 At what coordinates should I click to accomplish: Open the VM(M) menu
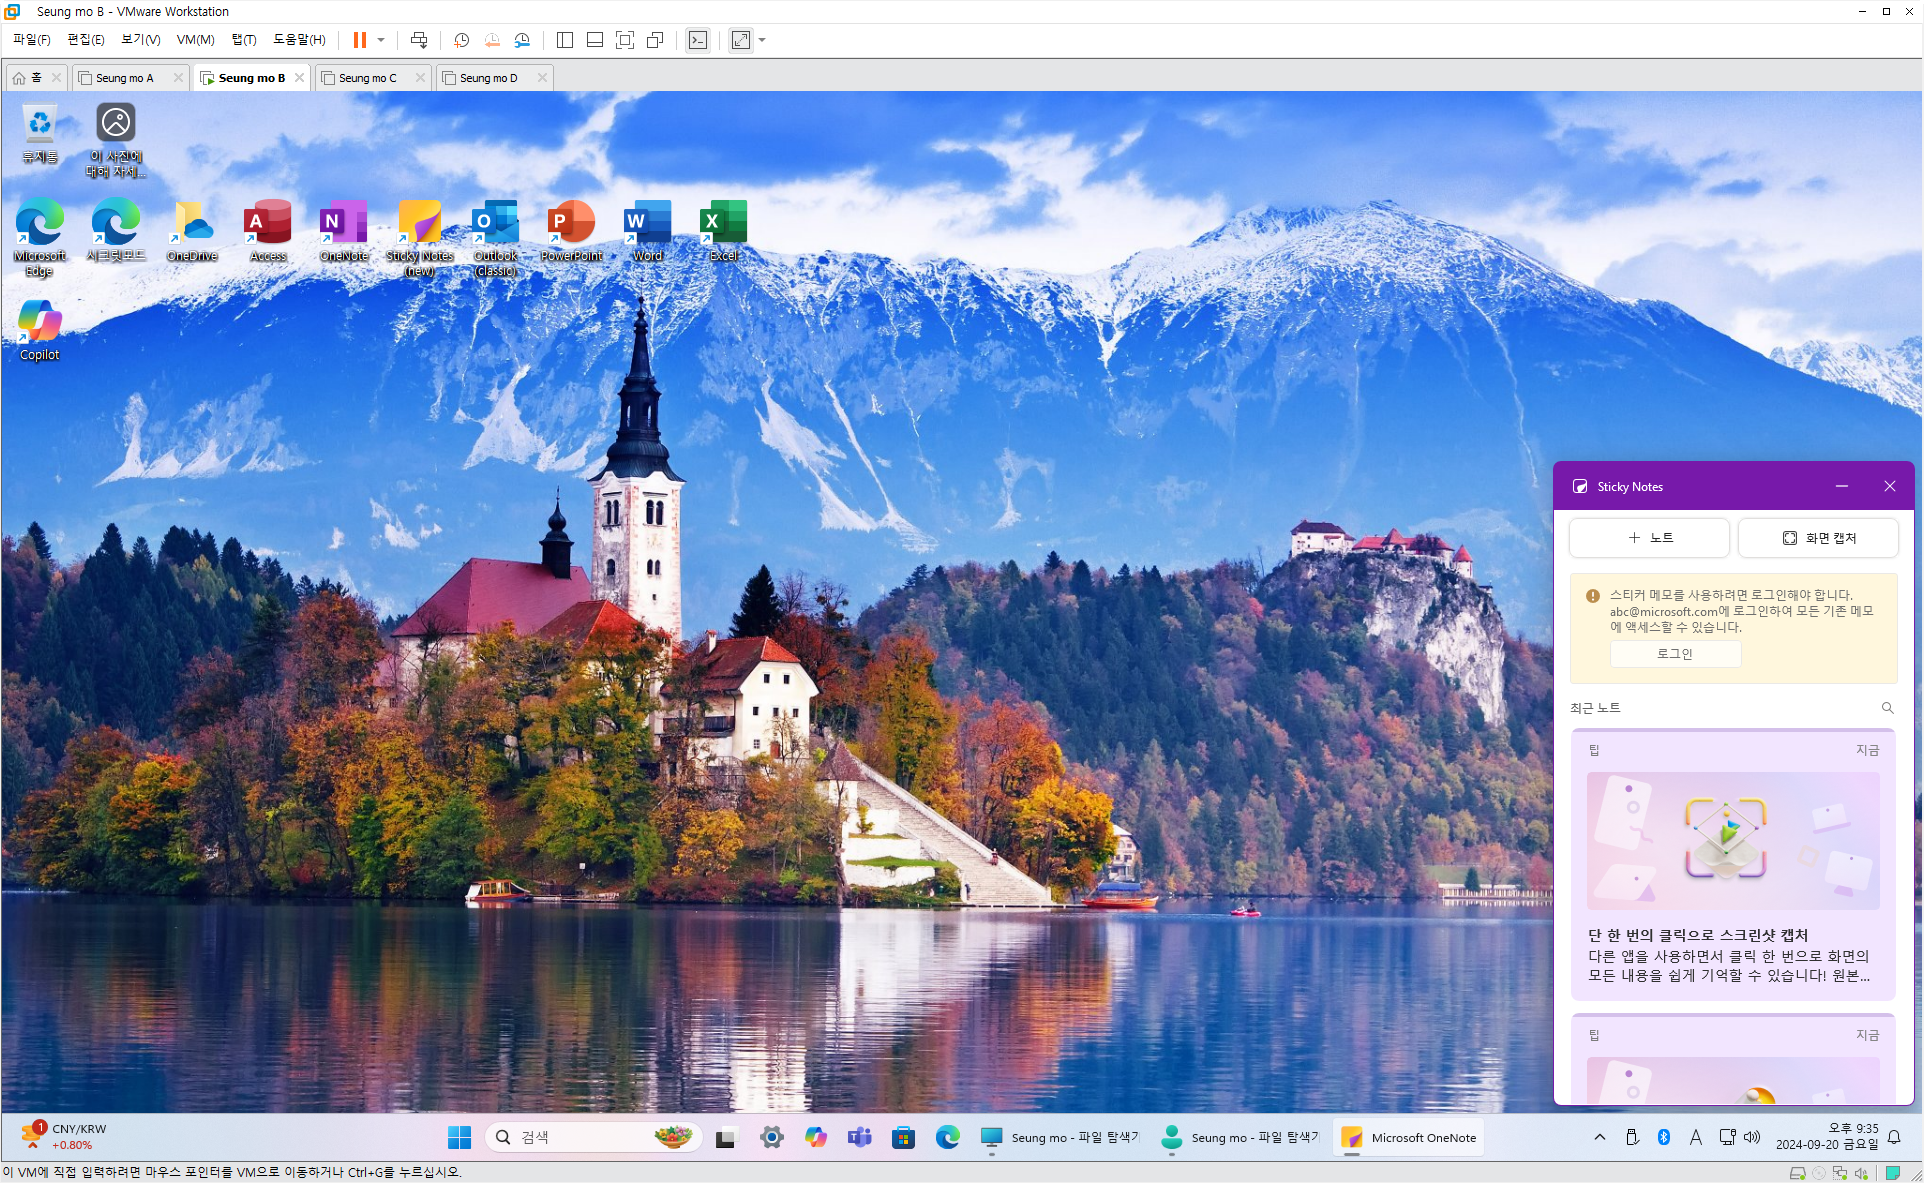(195, 40)
